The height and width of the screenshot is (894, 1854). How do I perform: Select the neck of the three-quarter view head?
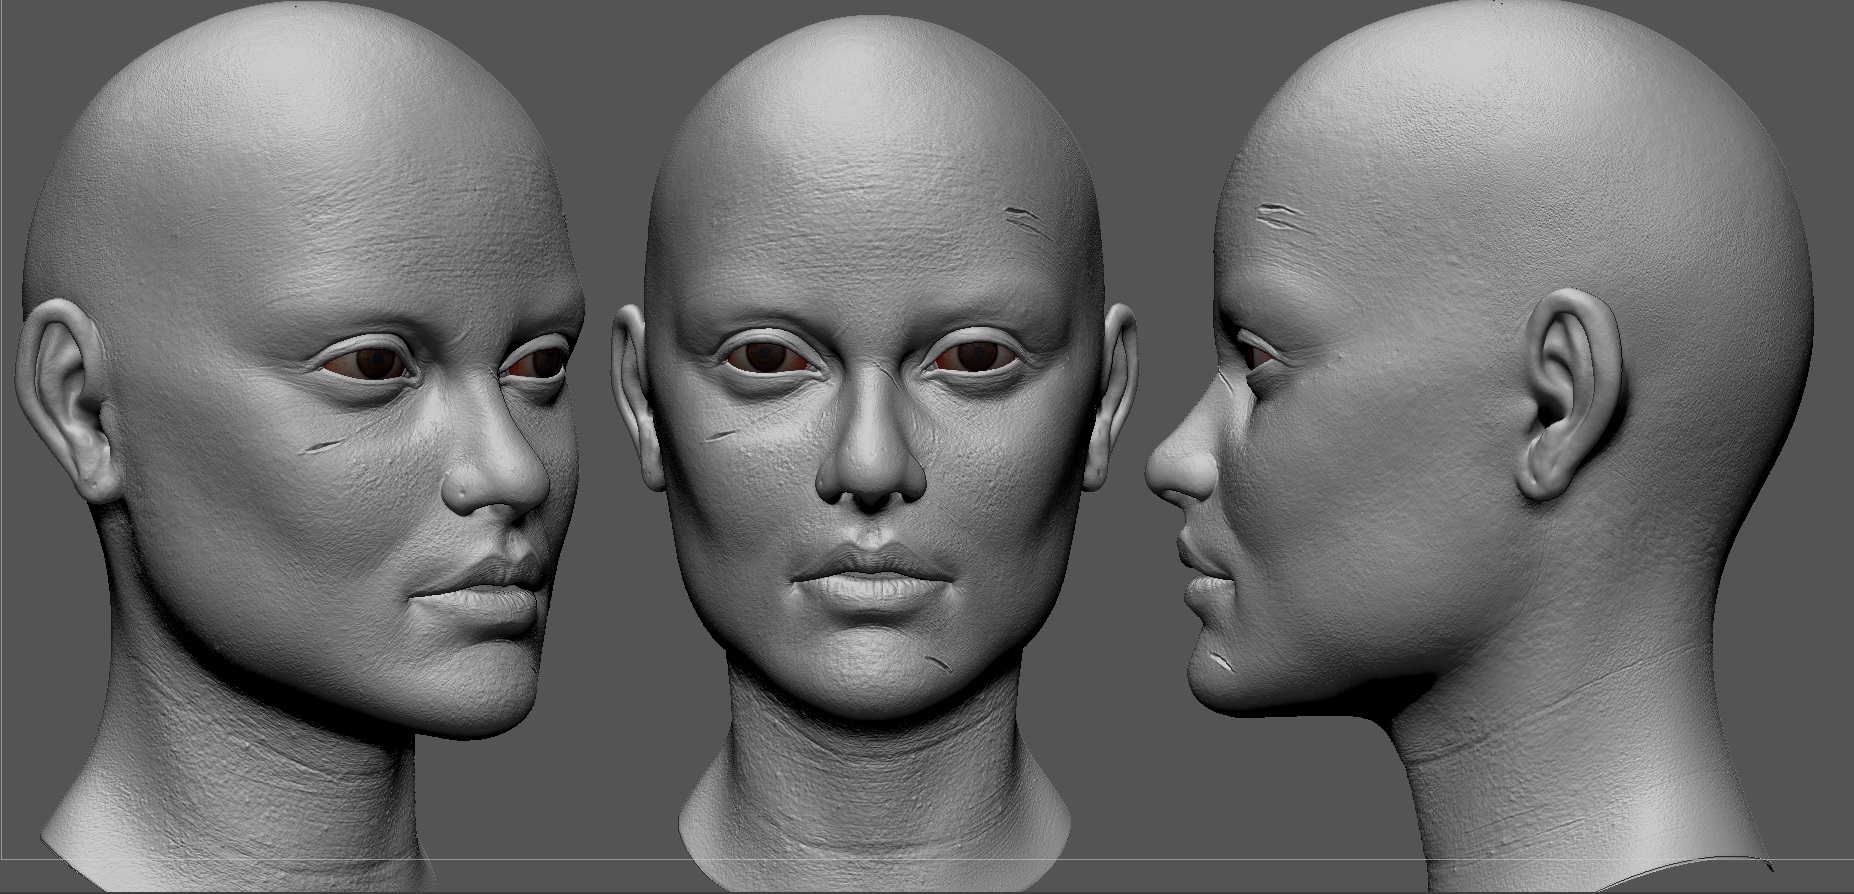[250, 780]
